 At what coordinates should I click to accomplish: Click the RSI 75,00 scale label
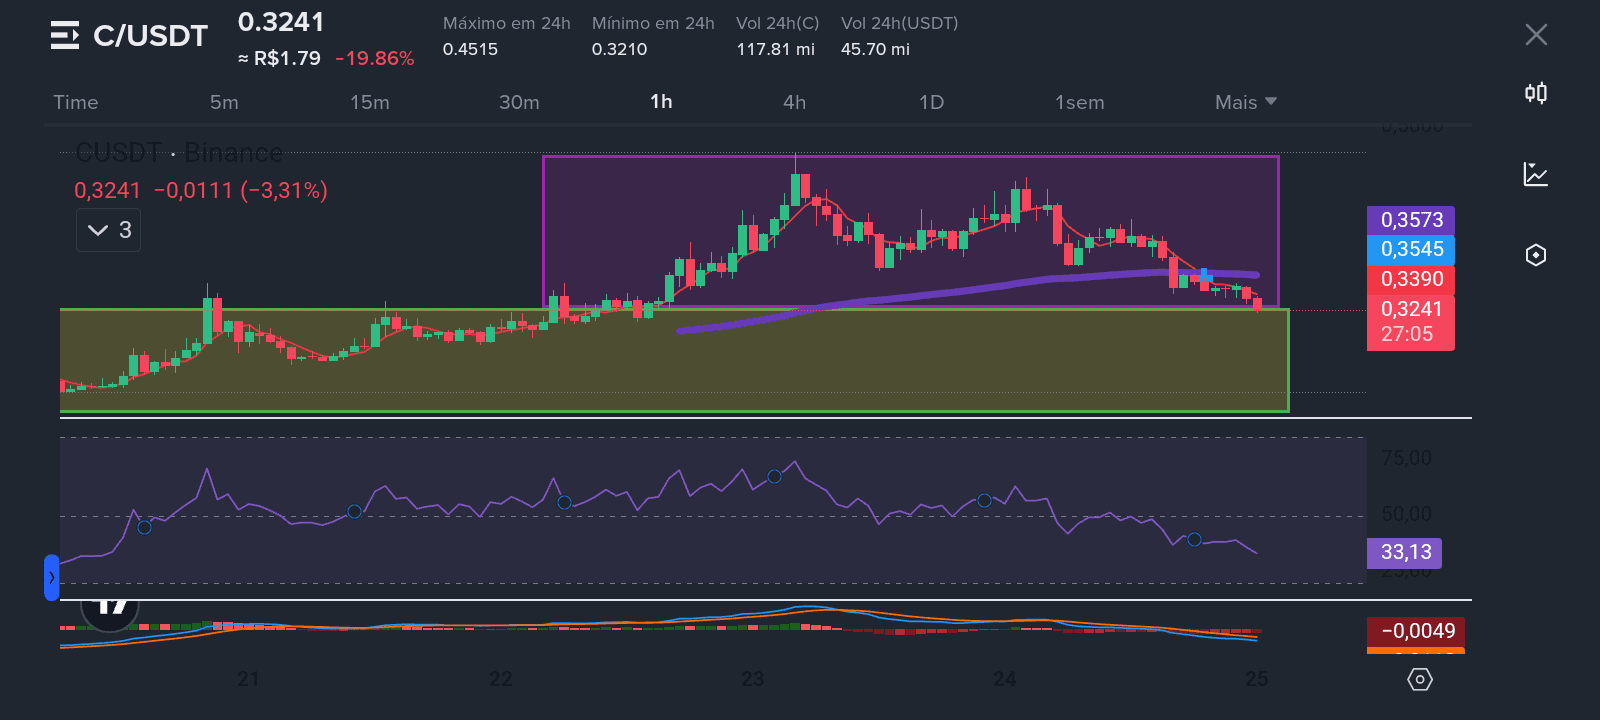(1406, 458)
